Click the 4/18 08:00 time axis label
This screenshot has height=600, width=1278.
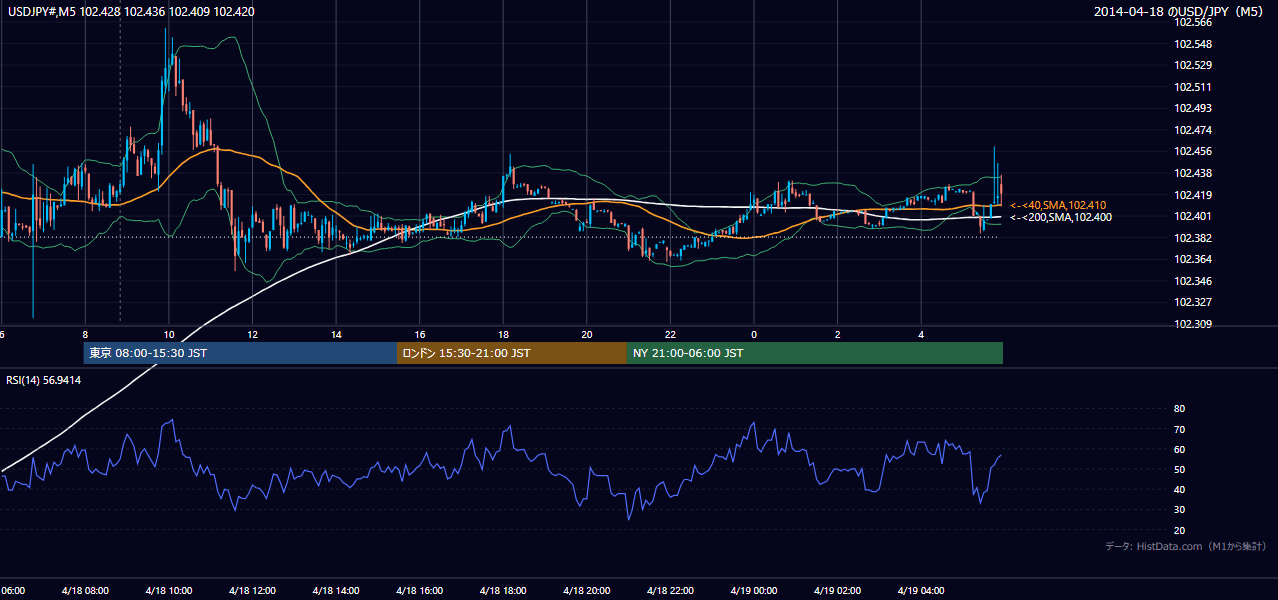[x=85, y=590]
